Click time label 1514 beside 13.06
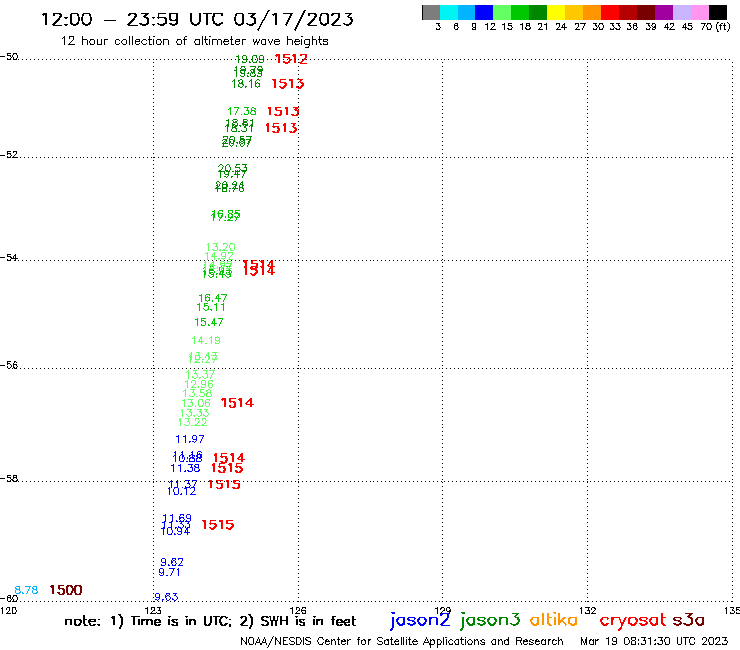 click(x=237, y=403)
